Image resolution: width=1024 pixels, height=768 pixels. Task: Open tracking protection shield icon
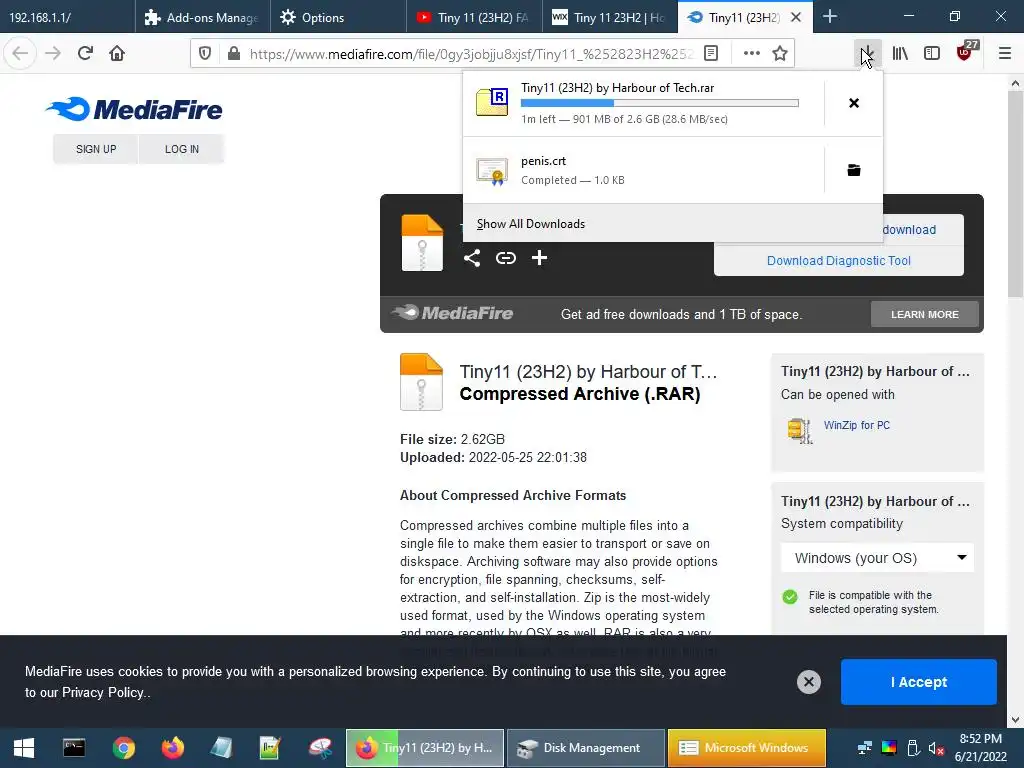pos(205,54)
